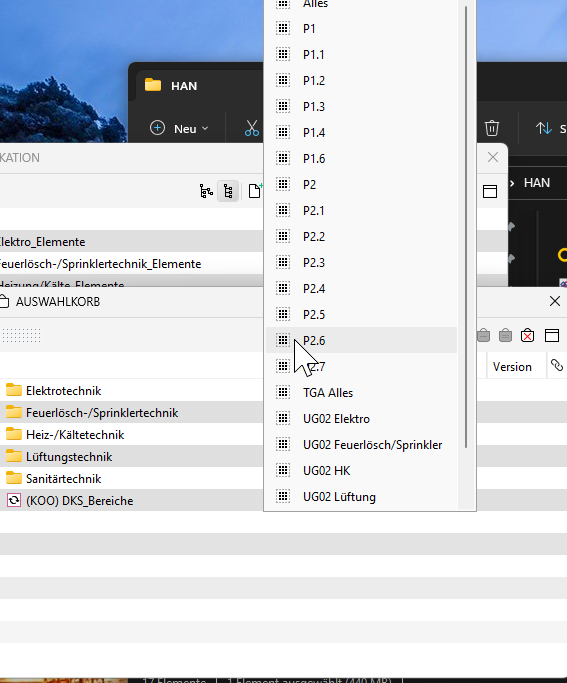Choose the UG02 Elektro entry
Image resolution: width=567 pixels, height=683 pixels.
coord(361,419)
